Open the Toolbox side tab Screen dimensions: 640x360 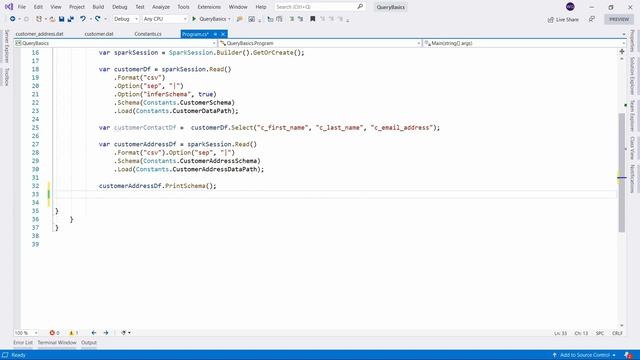7,77
